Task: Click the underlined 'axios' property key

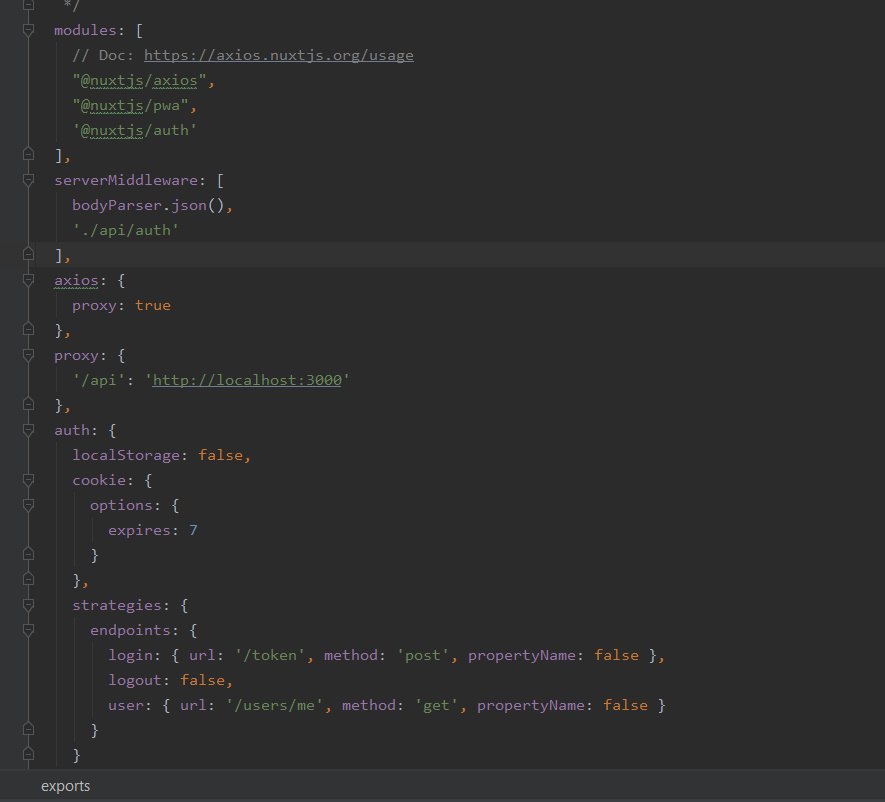Action: [76, 281]
